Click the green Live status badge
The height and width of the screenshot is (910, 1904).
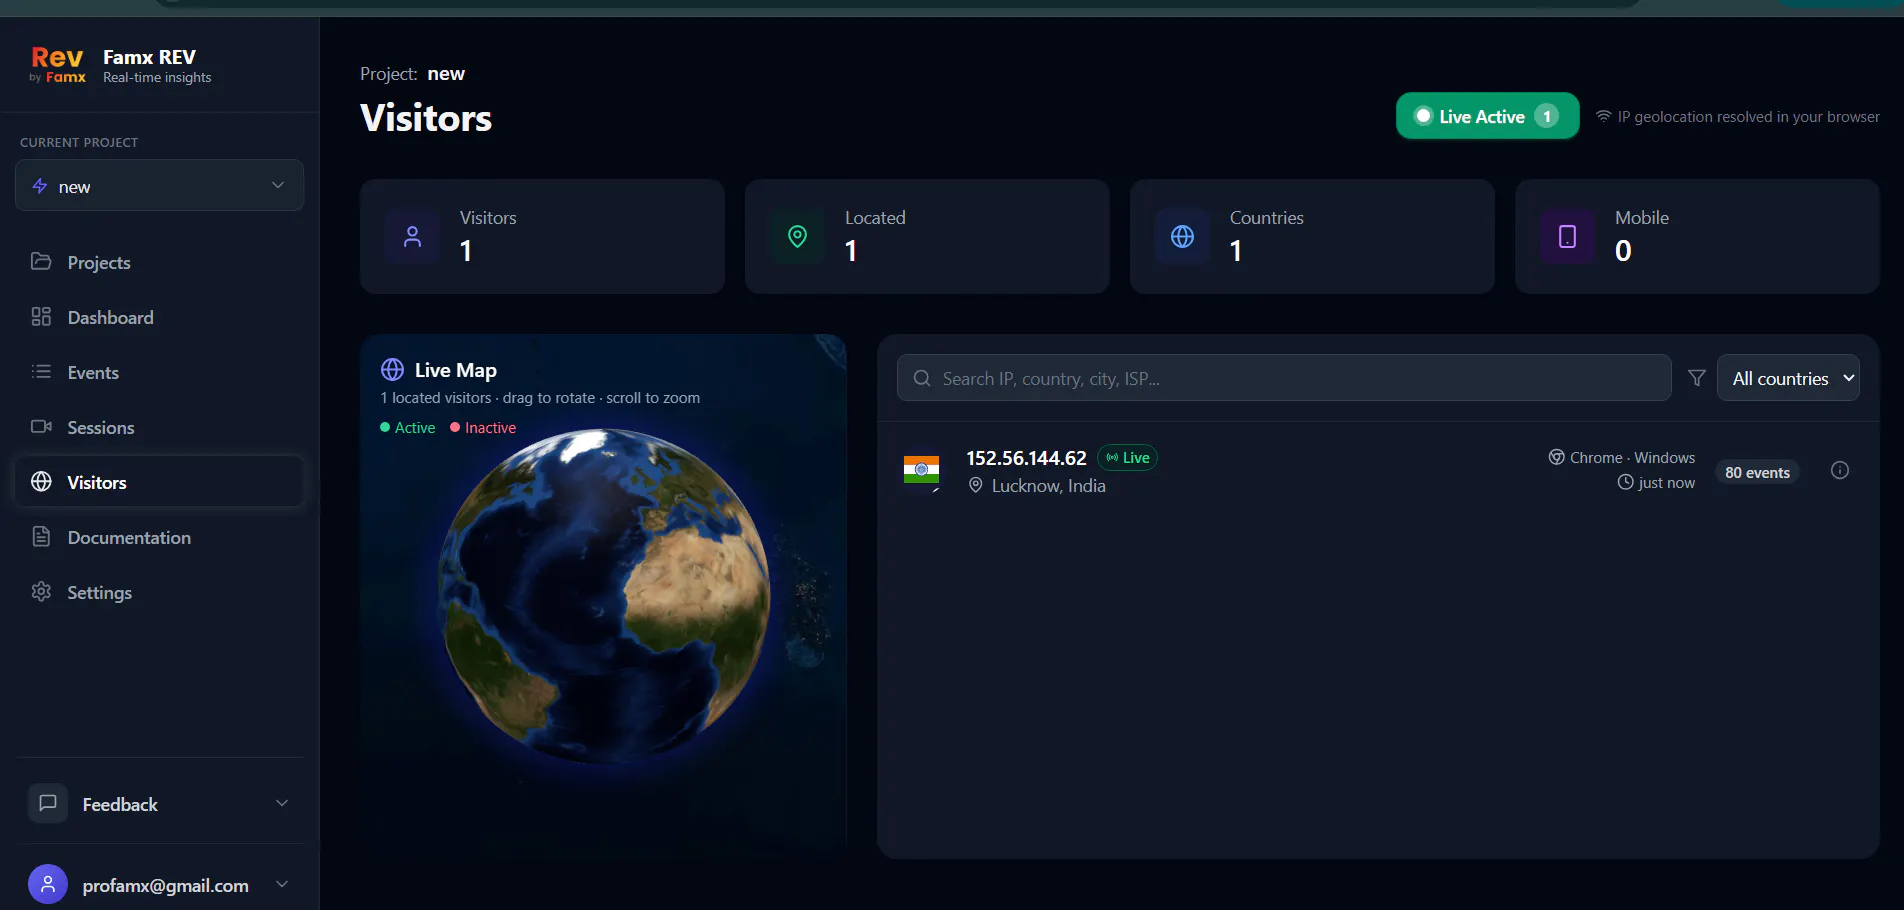(1127, 458)
